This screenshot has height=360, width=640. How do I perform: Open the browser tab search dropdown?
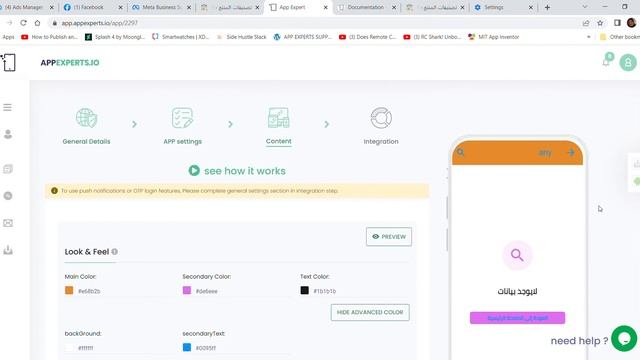click(x=584, y=7)
